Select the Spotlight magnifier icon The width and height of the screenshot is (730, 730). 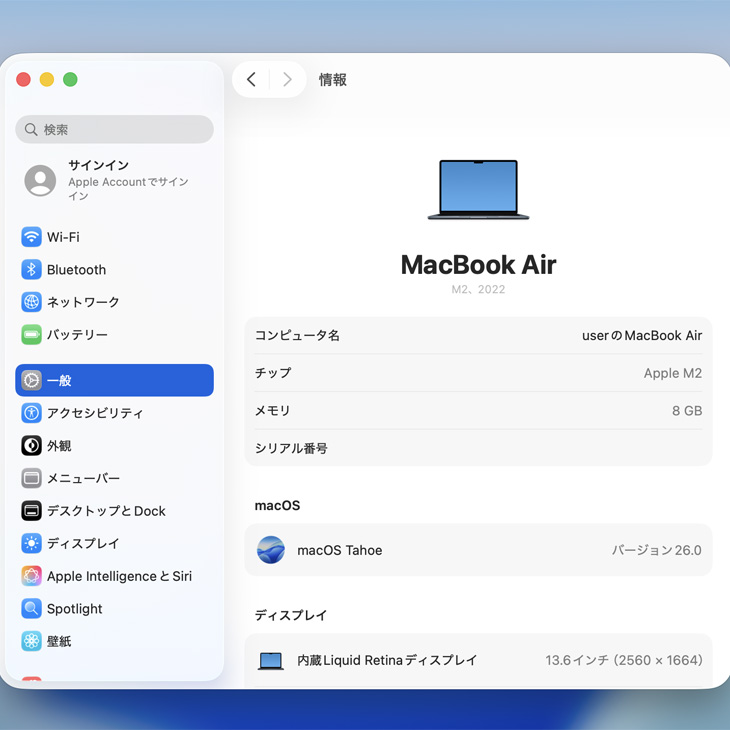[31, 609]
